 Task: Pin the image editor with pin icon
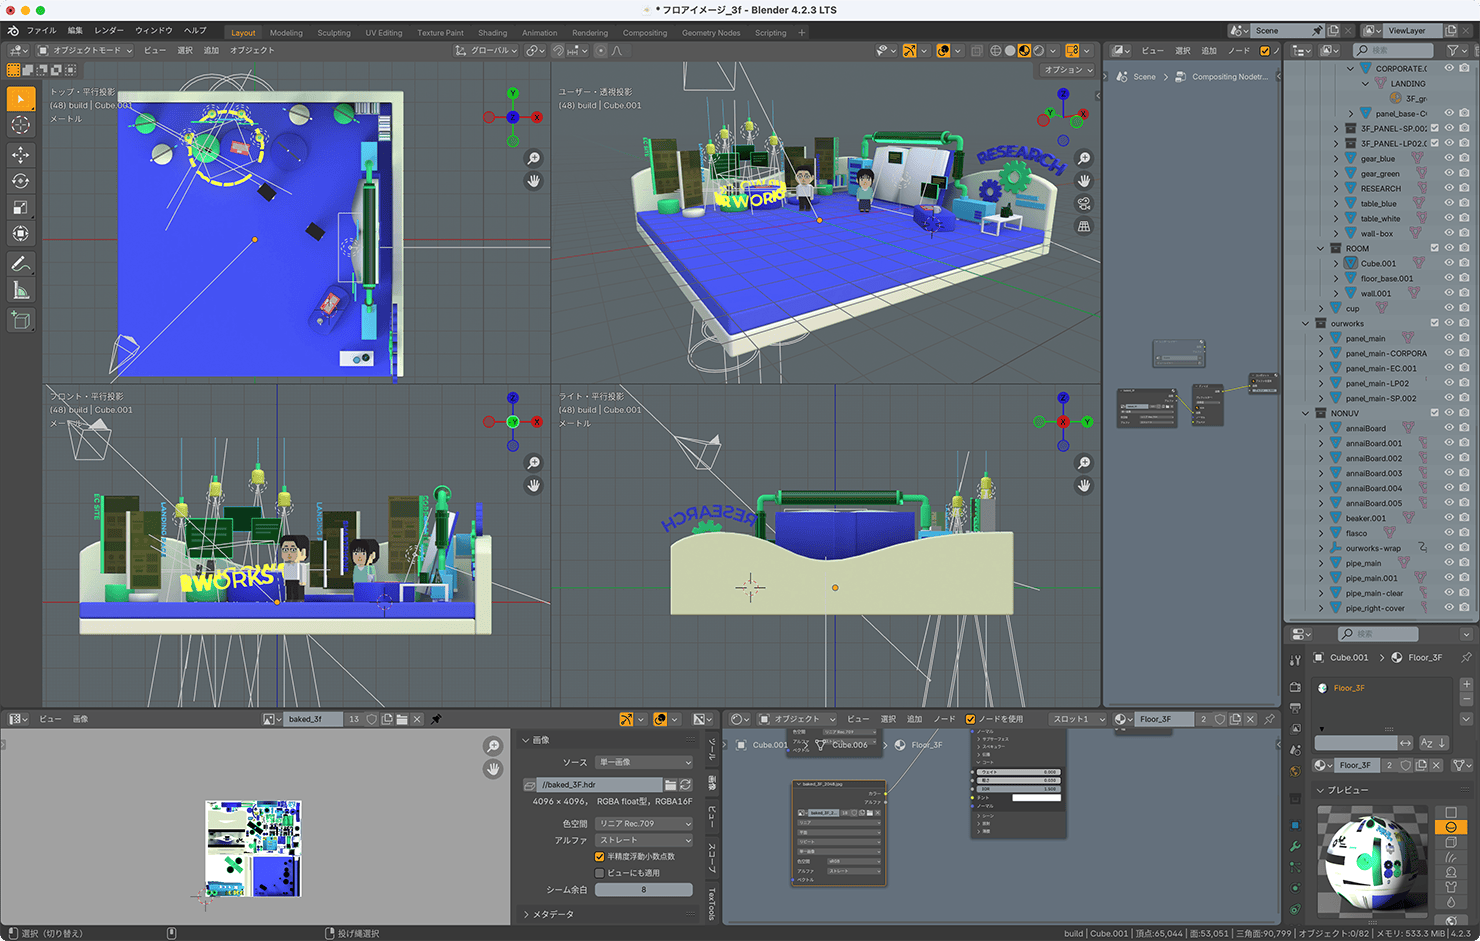point(436,719)
